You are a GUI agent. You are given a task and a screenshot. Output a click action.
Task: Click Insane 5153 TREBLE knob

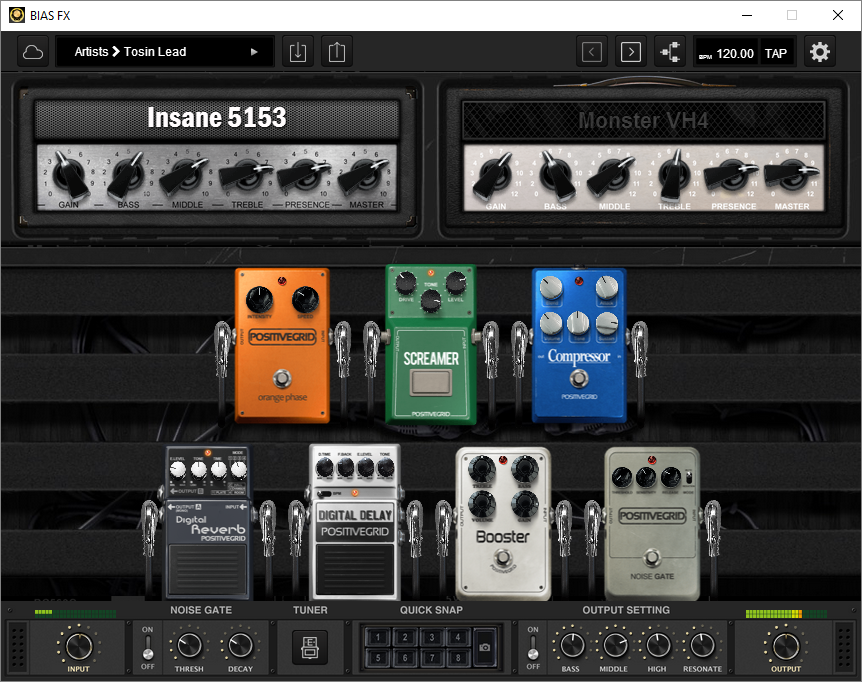tap(246, 175)
